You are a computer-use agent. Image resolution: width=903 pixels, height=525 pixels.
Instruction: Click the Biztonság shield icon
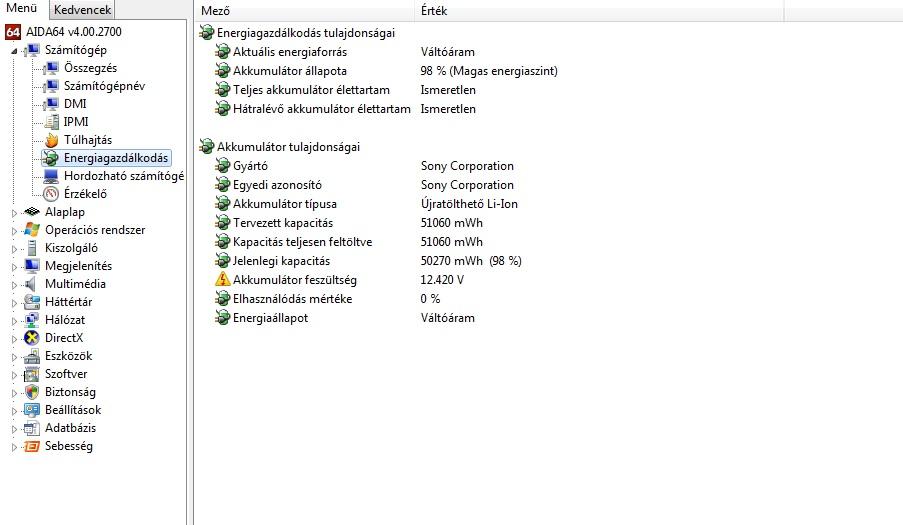(32, 392)
